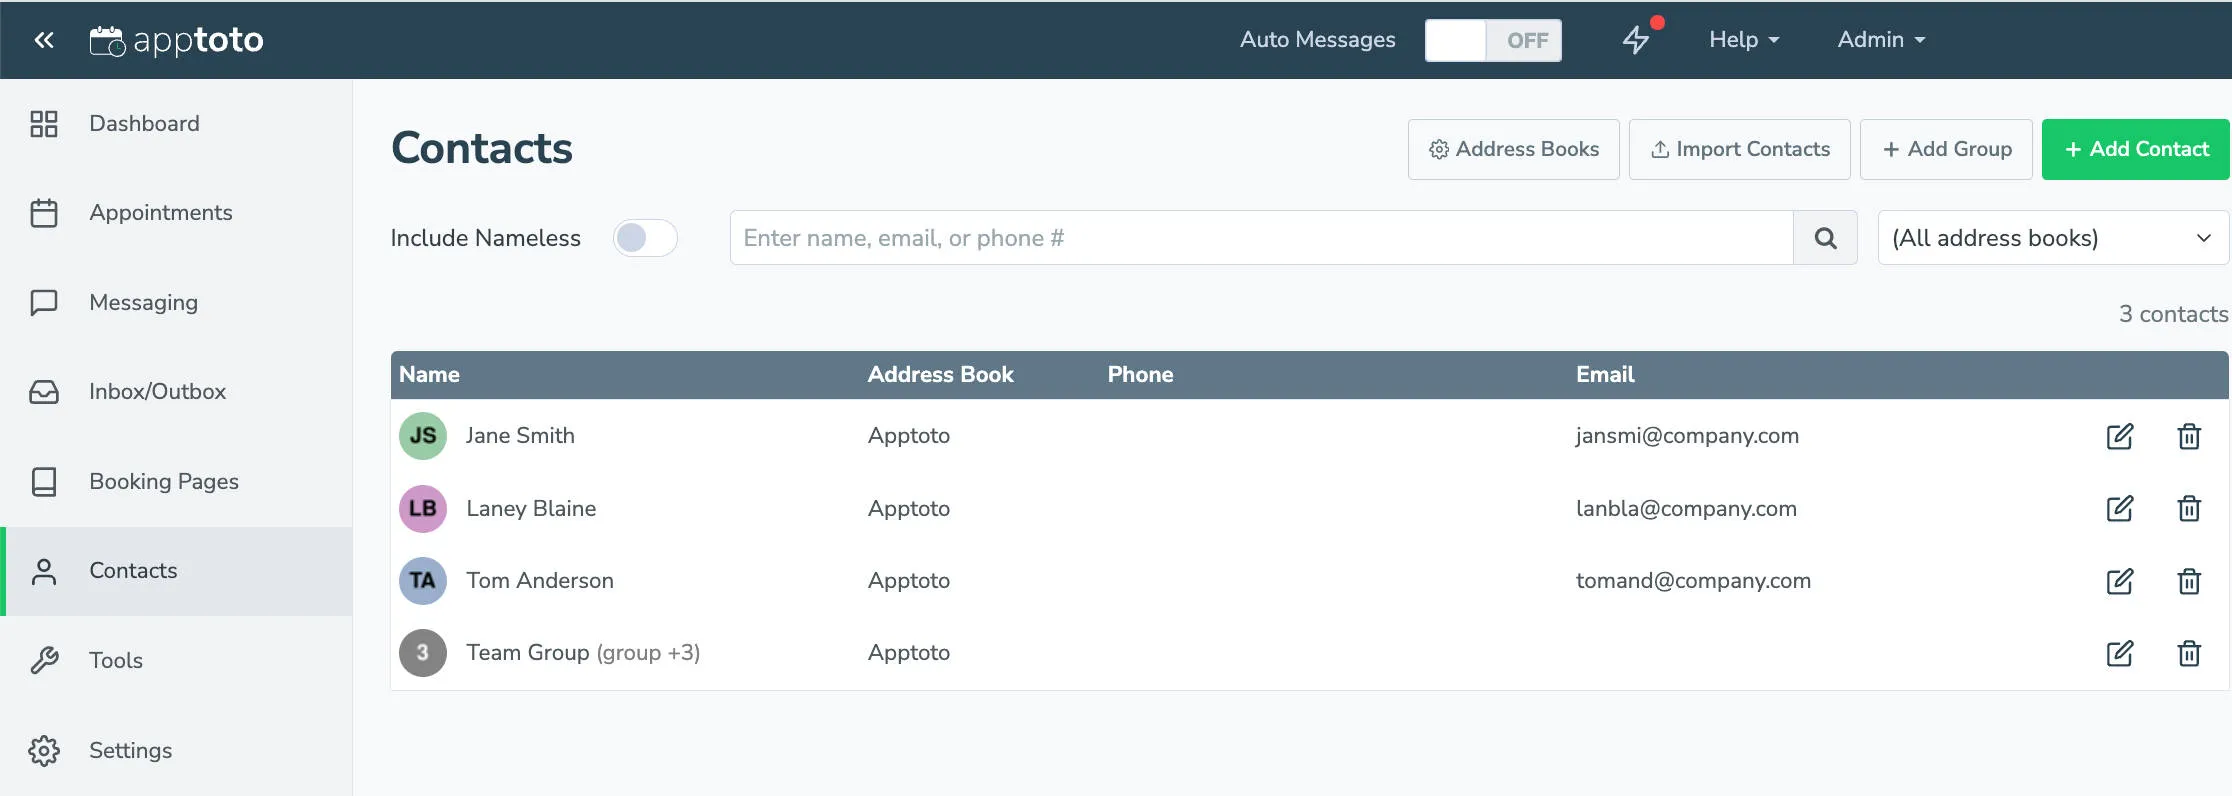Focus the name, email, or phone search field
Viewport: 2232px width, 796px height.
[x=1262, y=238]
